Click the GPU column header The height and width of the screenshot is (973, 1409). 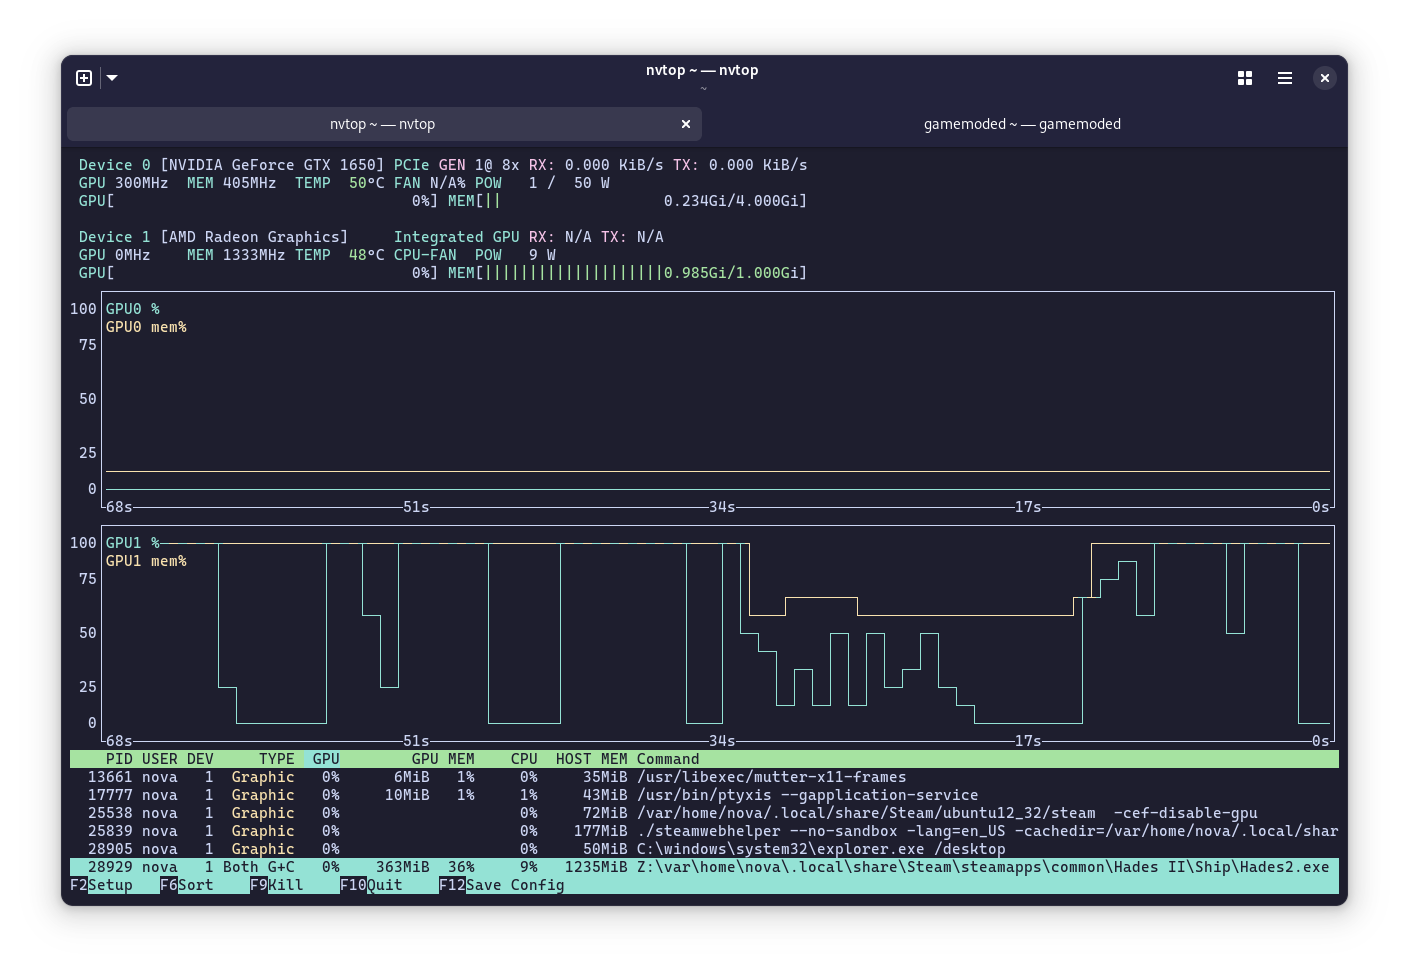(326, 759)
